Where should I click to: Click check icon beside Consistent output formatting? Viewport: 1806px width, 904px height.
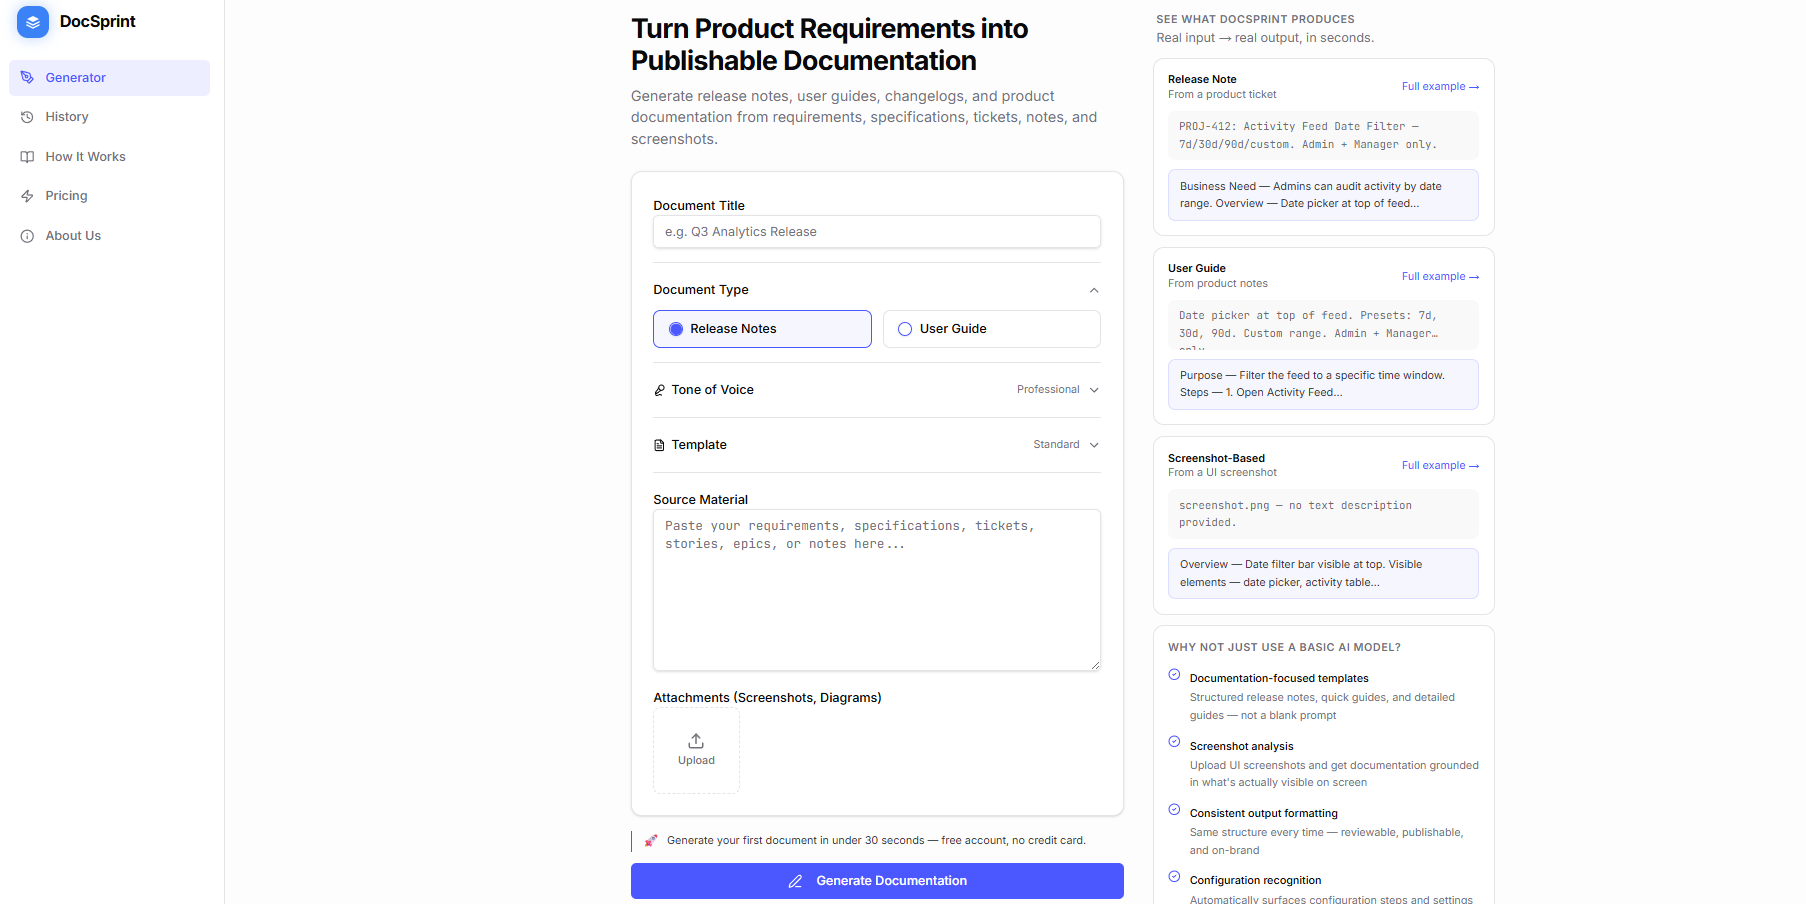[x=1174, y=809]
